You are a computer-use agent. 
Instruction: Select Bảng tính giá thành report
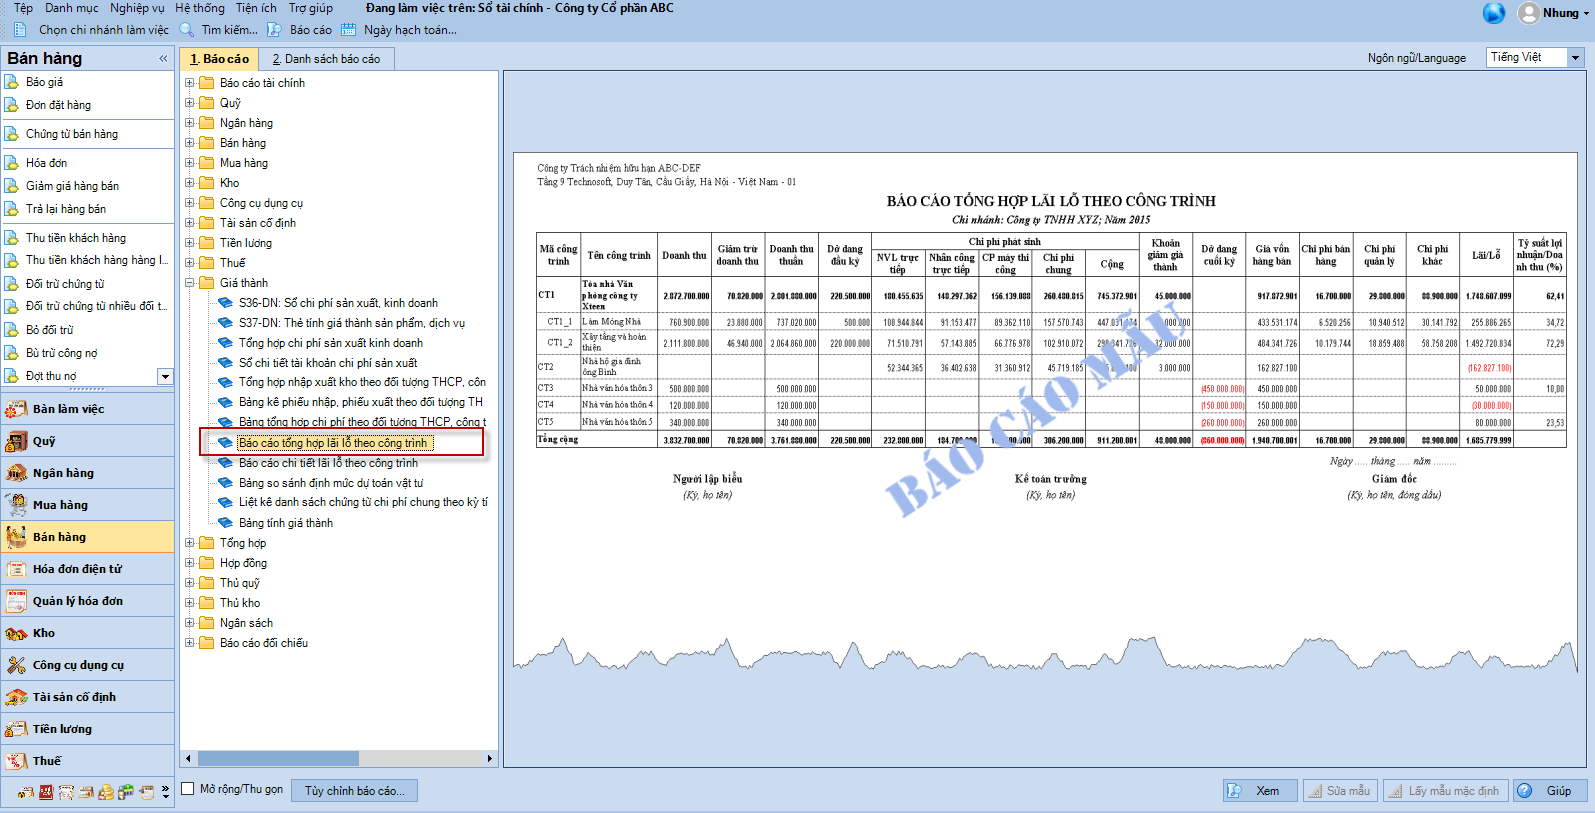pyautogui.click(x=285, y=523)
